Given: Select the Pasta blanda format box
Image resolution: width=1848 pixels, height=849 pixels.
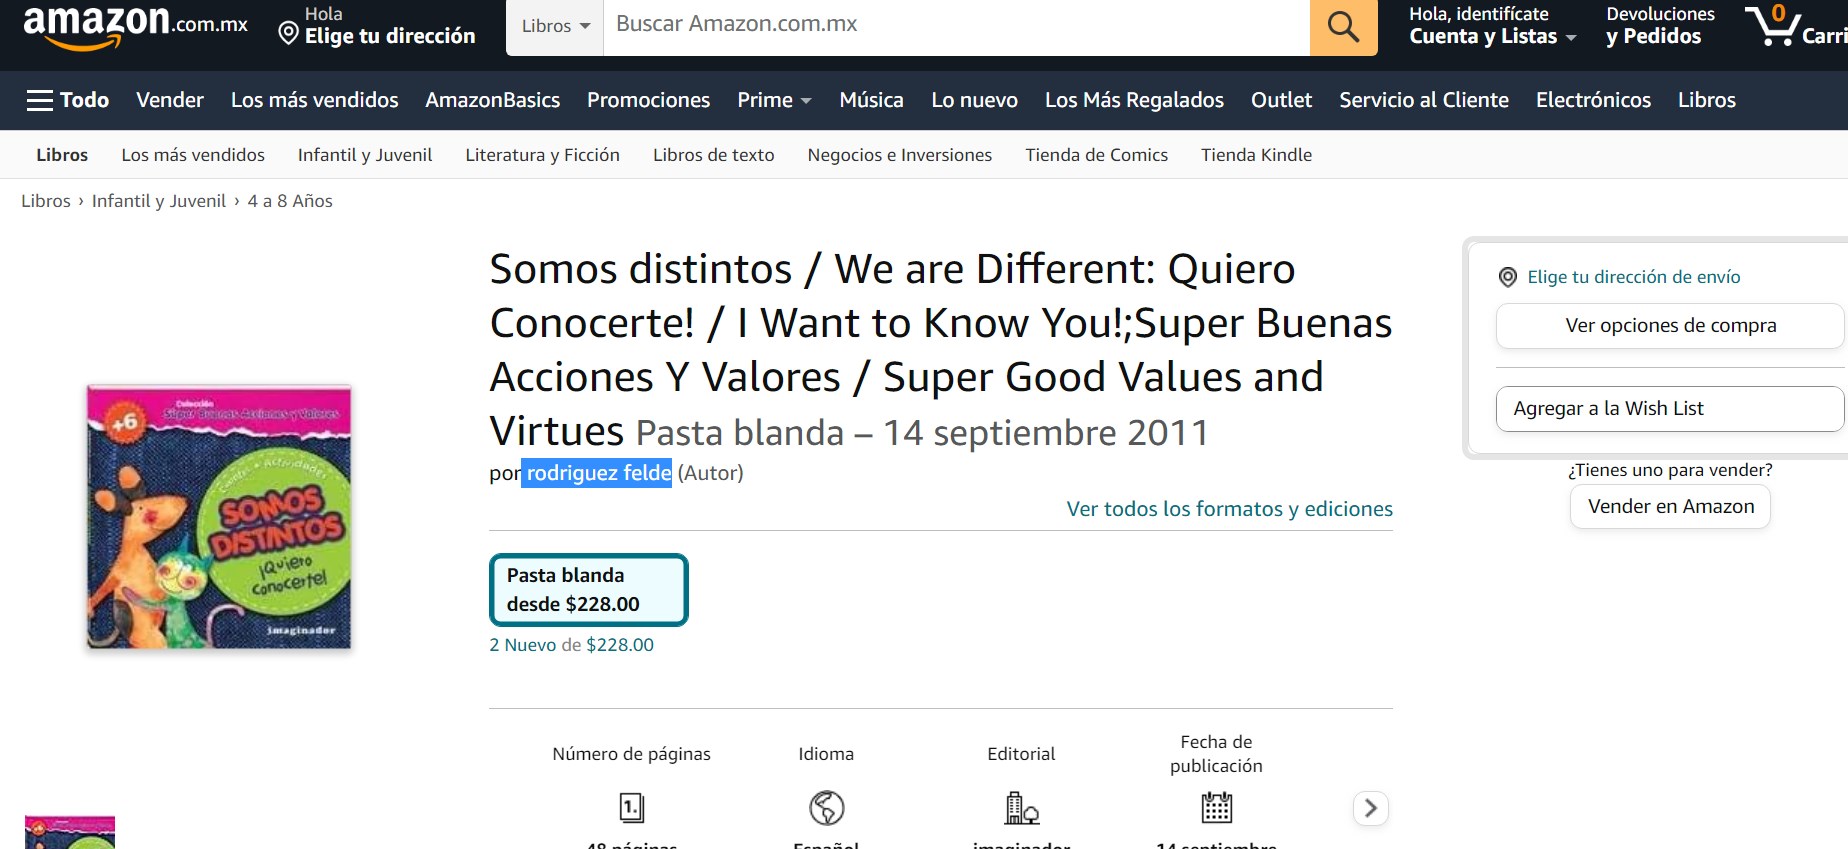Looking at the screenshot, I should point(588,590).
